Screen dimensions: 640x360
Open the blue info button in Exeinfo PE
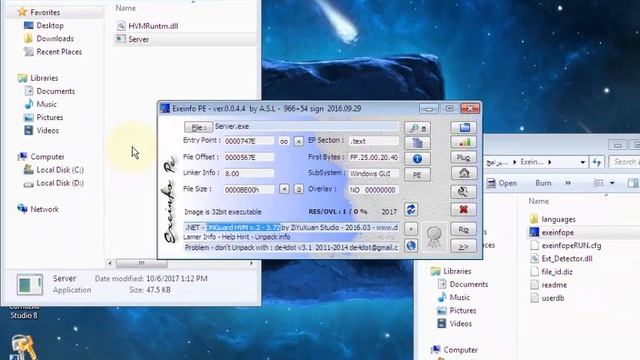pyautogui.click(x=417, y=159)
